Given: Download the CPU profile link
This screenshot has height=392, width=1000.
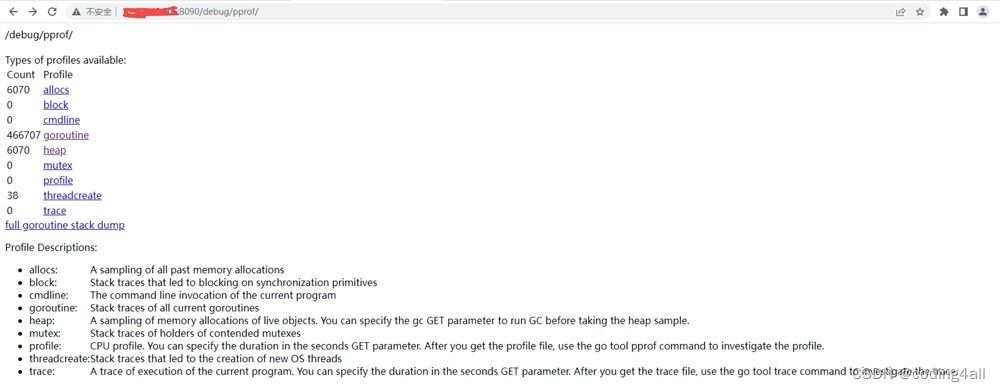Looking at the screenshot, I should click(58, 180).
